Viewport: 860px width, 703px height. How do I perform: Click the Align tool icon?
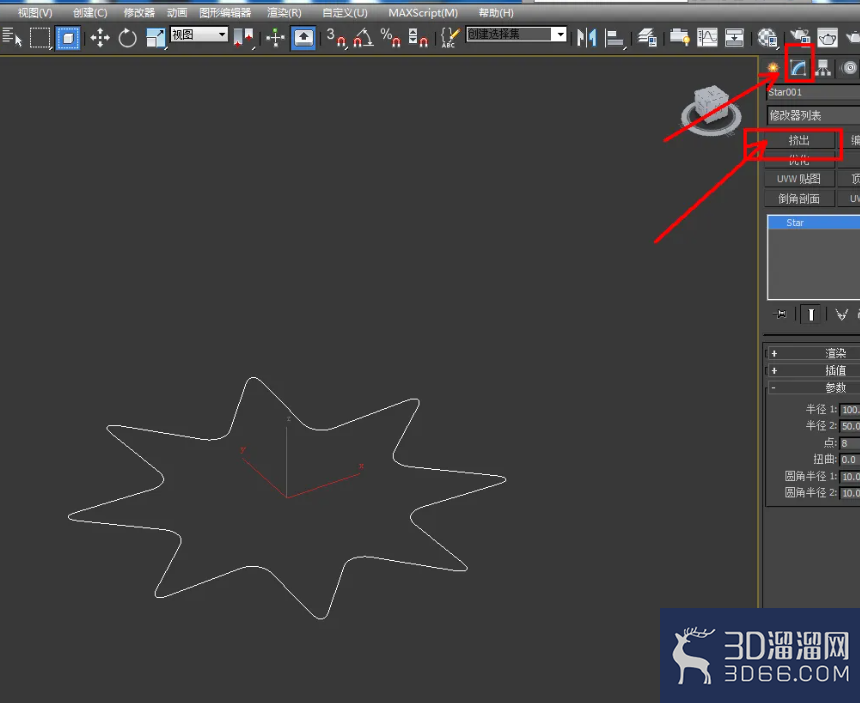tap(614, 38)
